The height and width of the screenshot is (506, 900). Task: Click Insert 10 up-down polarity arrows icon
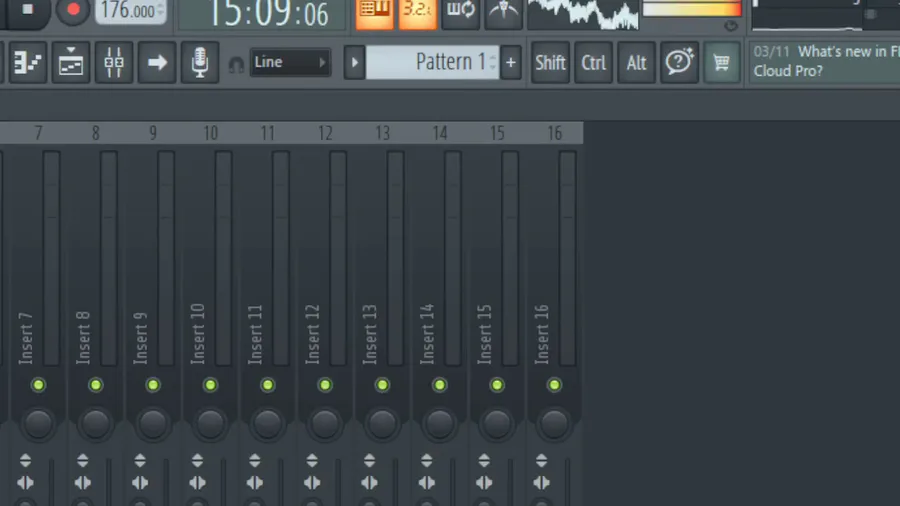point(197,460)
